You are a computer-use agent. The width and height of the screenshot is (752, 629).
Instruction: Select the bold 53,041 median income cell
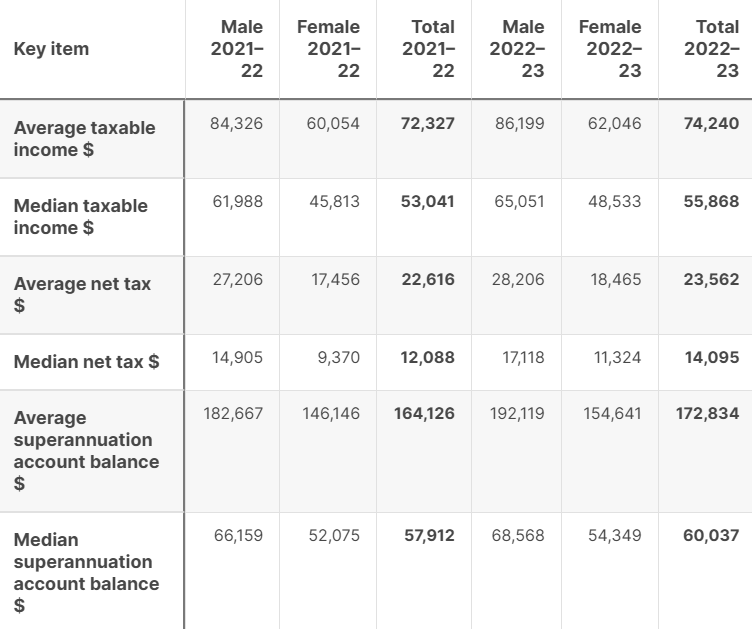(x=427, y=202)
